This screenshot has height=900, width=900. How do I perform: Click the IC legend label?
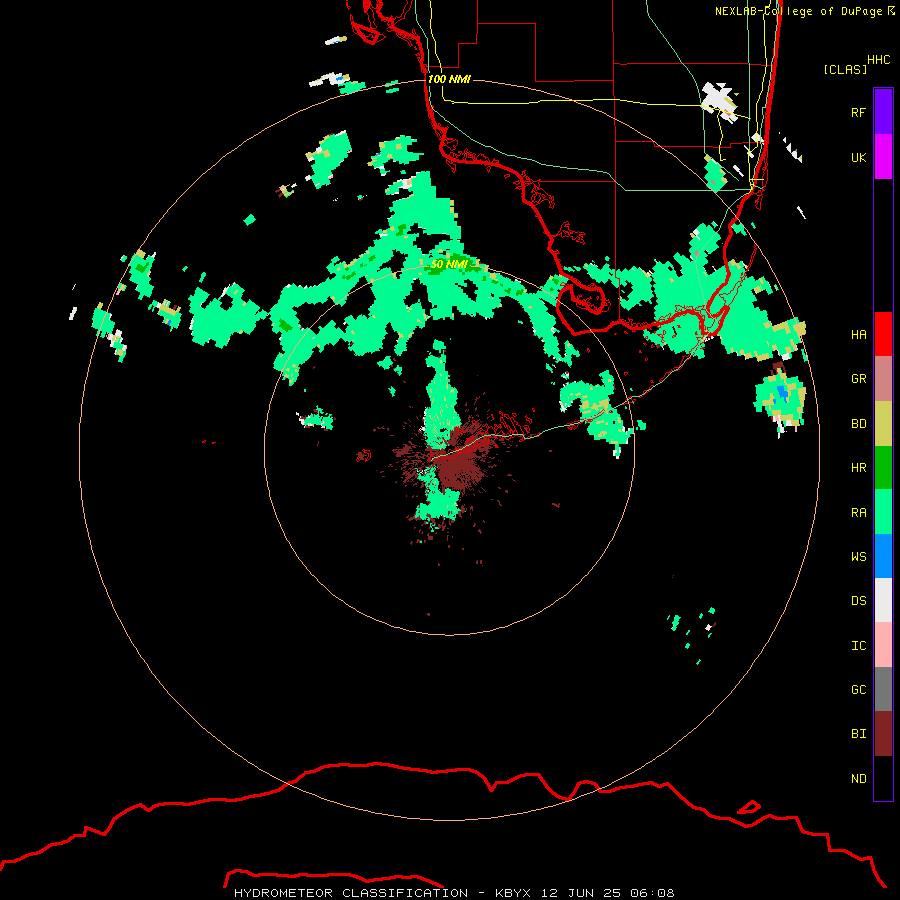click(x=858, y=645)
